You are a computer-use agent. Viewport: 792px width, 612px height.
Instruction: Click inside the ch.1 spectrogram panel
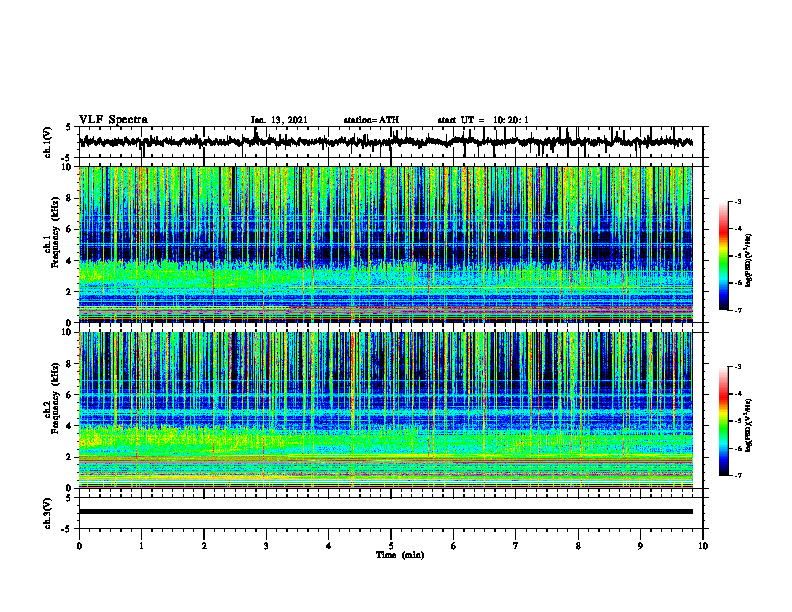(x=385, y=244)
